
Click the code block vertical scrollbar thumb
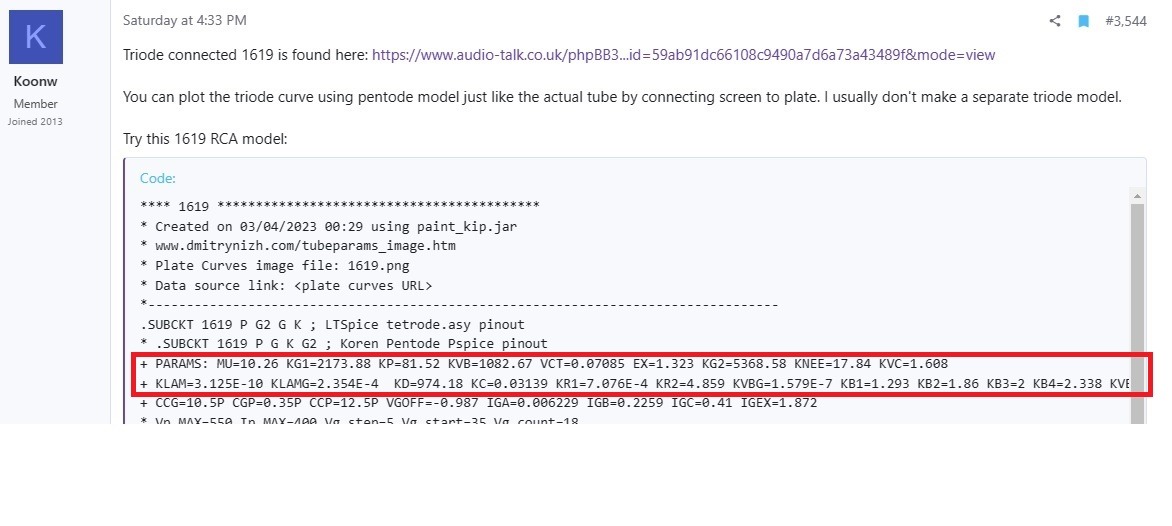point(1138,314)
